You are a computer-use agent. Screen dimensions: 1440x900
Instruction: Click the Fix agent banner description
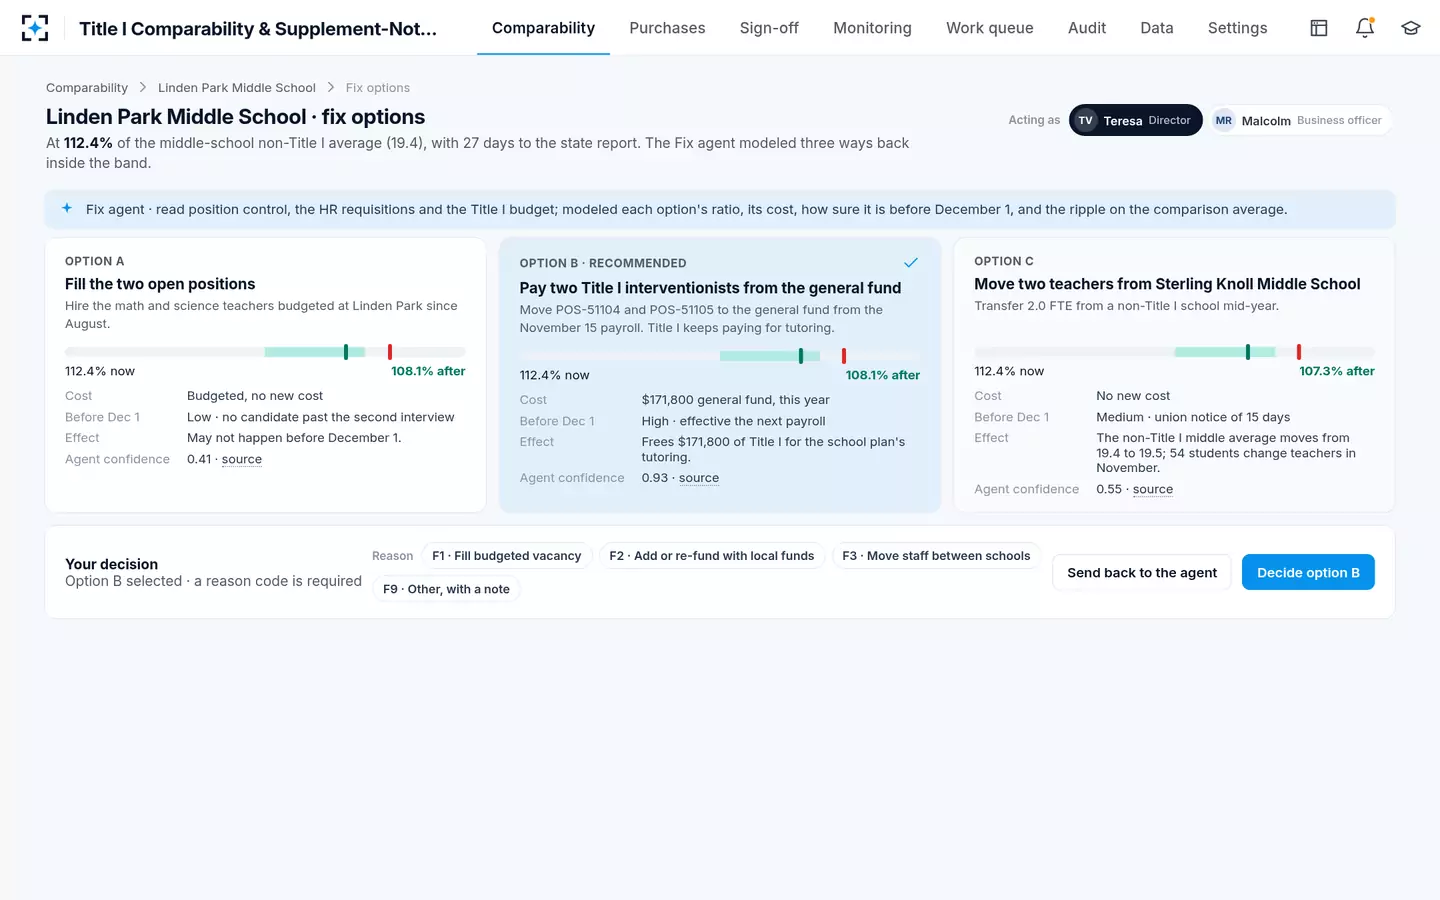687,209
